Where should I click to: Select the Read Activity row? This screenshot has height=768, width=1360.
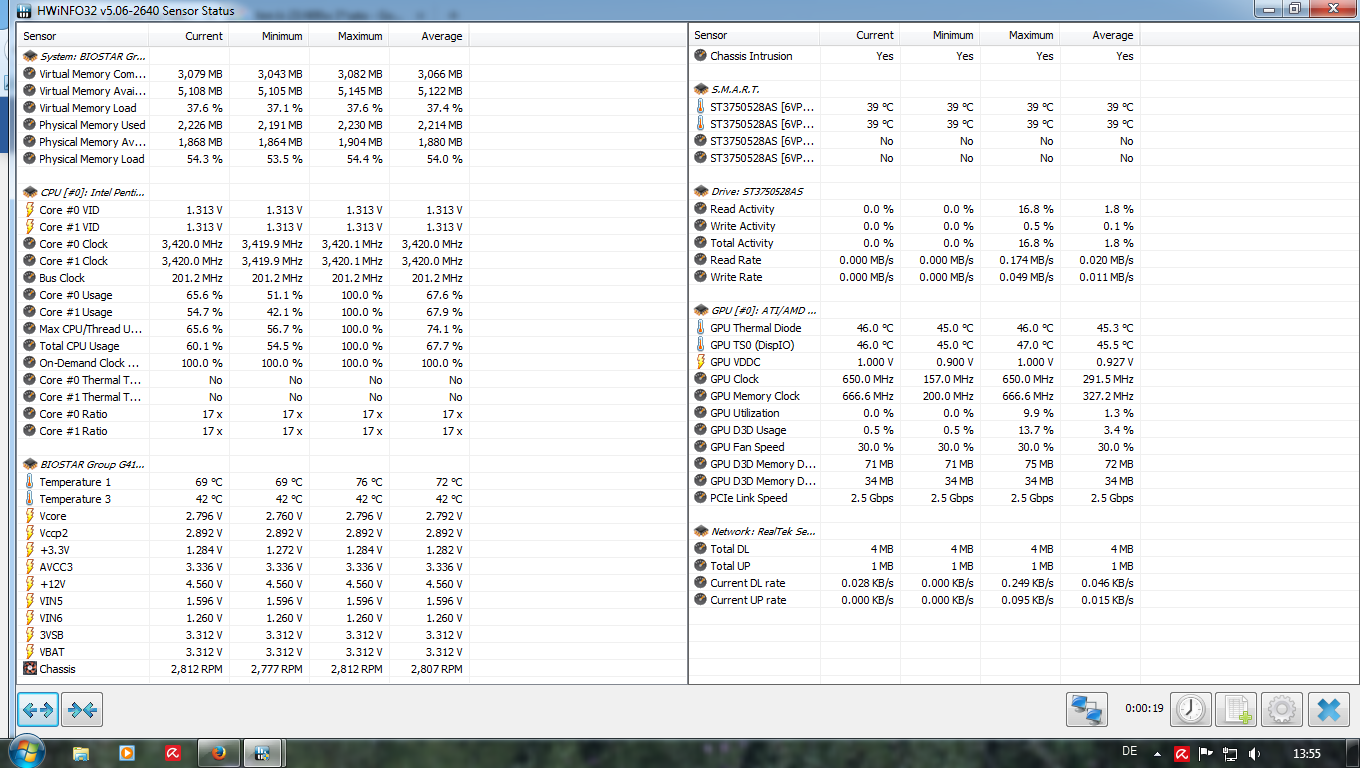click(914, 209)
